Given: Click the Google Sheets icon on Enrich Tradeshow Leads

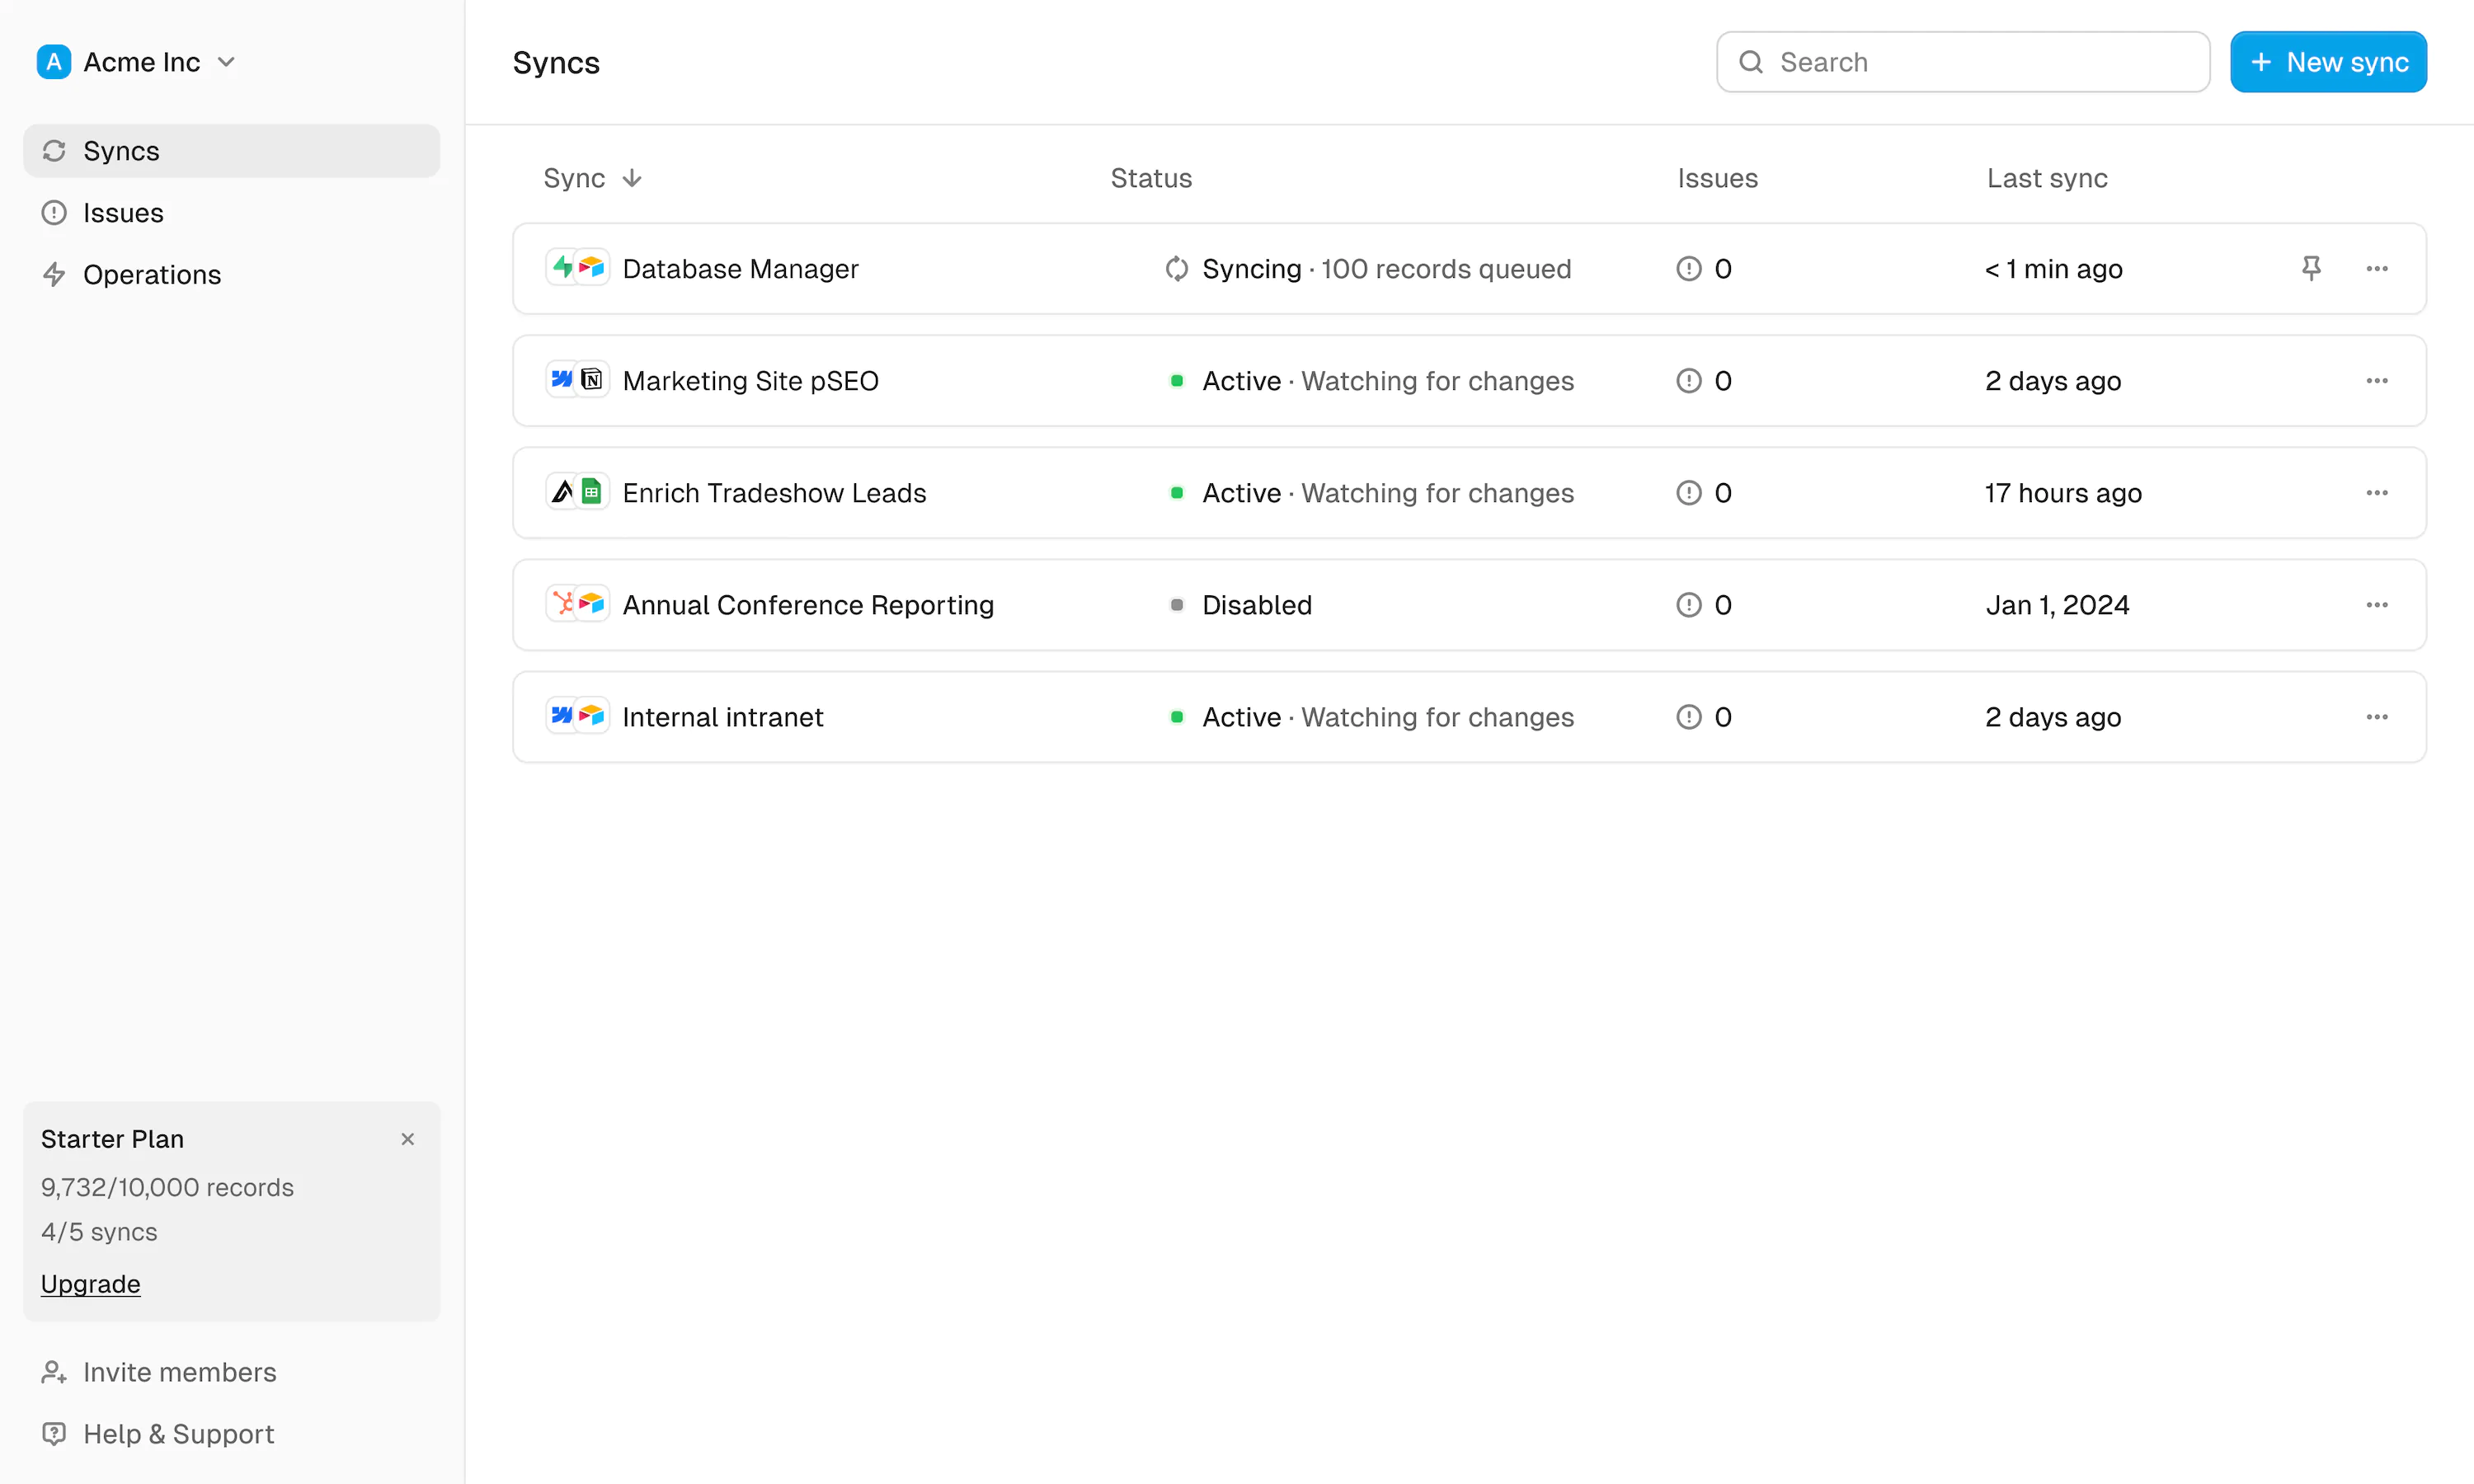Looking at the screenshot, I should tap(592, 491).
